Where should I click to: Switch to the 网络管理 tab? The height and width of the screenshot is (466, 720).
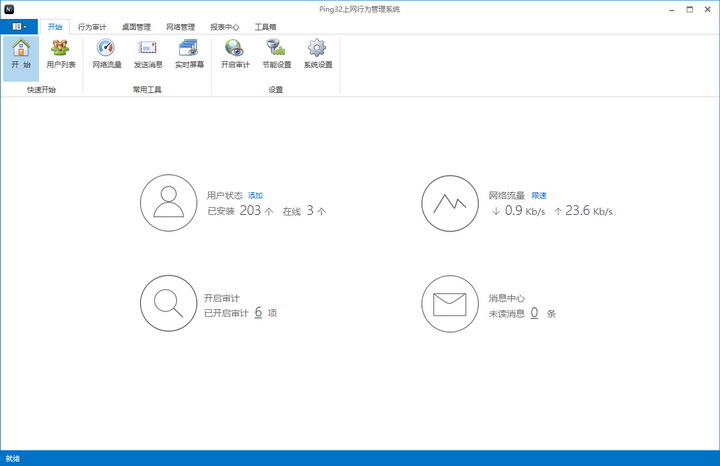point(180,27)
